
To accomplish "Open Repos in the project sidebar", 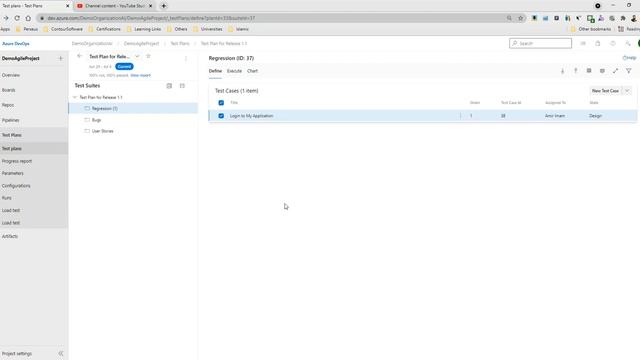I will click(x=8, y=105).
